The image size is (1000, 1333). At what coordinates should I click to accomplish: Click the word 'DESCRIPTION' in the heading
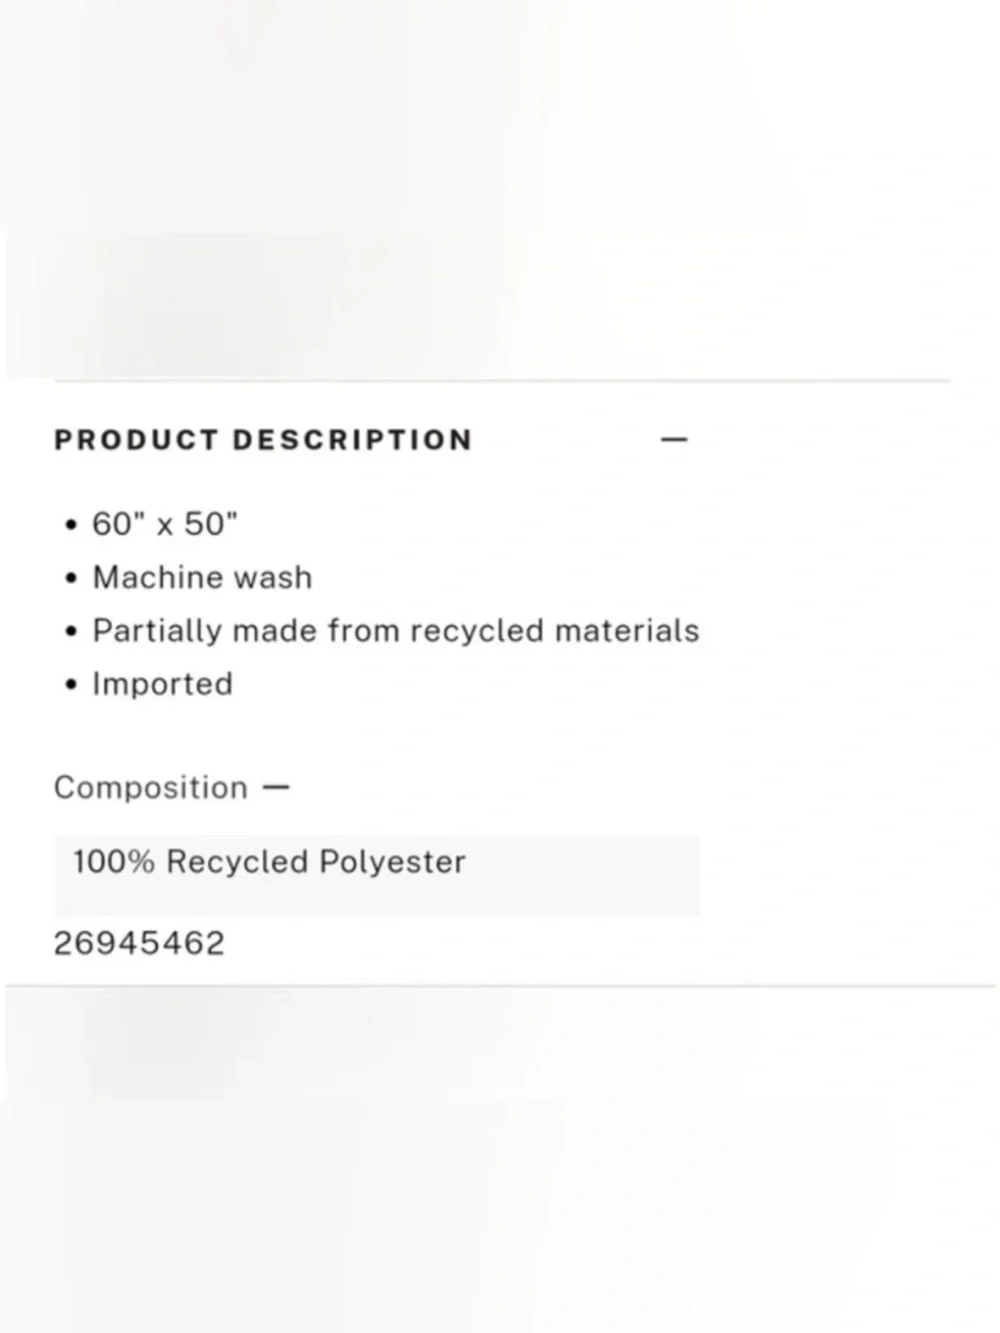(x=352, y=440)
